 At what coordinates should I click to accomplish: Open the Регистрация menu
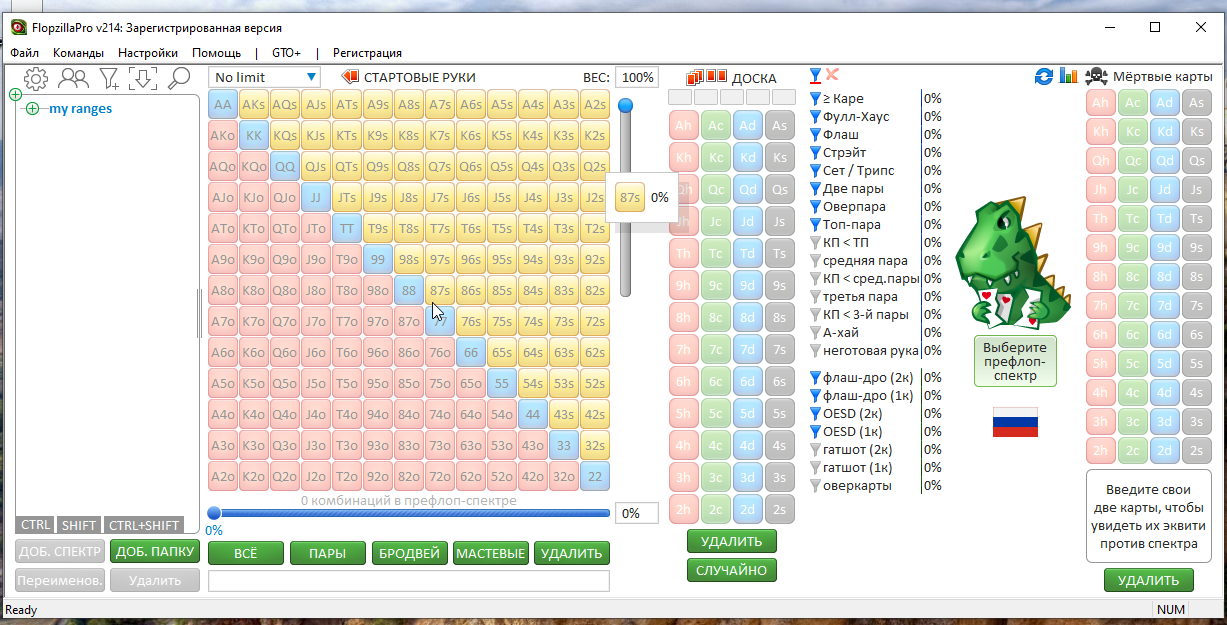pos(367,53)
